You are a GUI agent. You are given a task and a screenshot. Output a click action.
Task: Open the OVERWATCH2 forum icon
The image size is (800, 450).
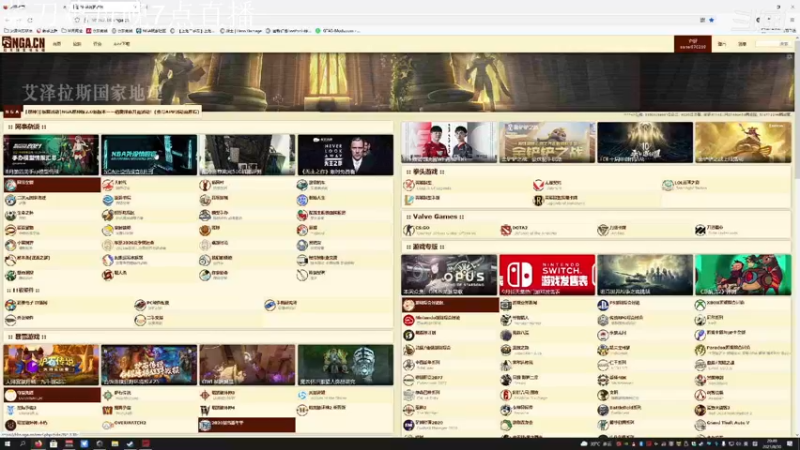pyautogui.click(x=107, y=424)
